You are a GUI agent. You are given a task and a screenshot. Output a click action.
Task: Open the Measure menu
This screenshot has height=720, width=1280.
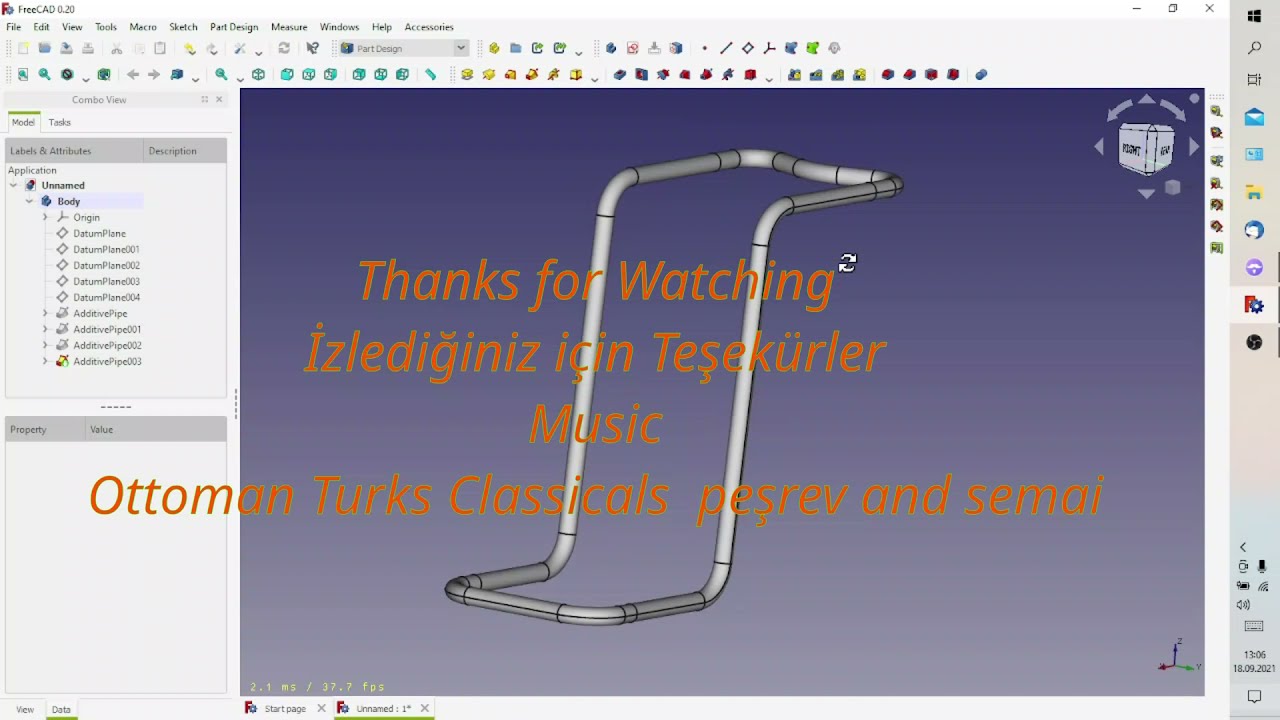289,27
